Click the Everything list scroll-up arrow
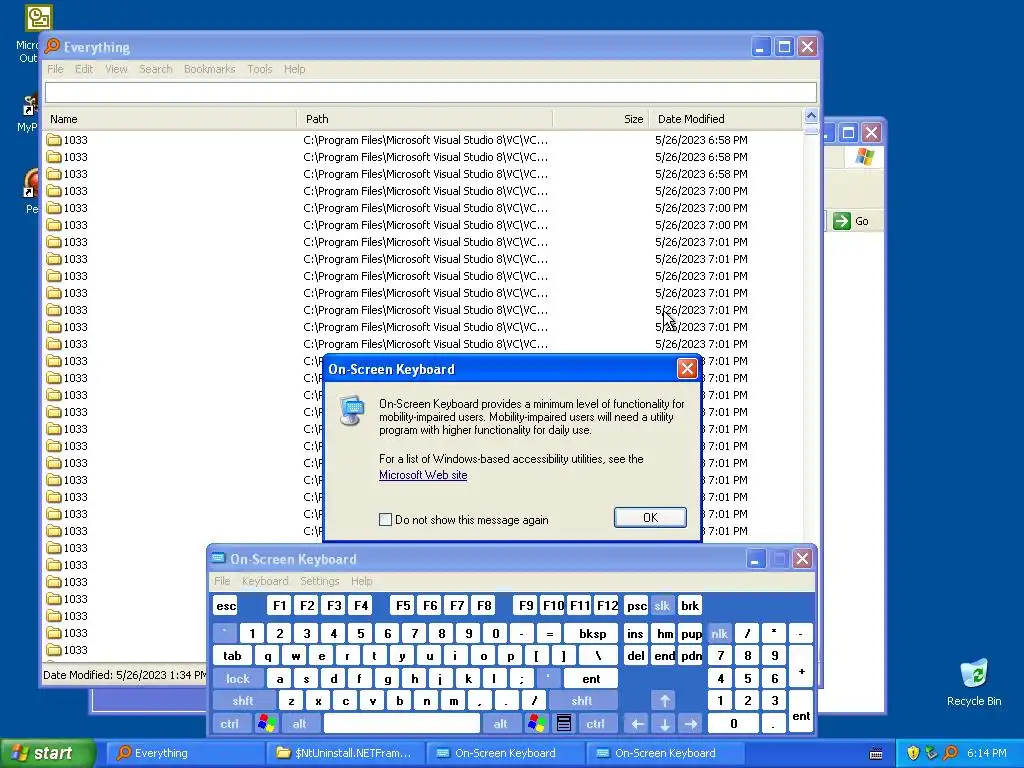Image resolution: width=1024 pixels, height=768 pixels. tap(810, 116)
